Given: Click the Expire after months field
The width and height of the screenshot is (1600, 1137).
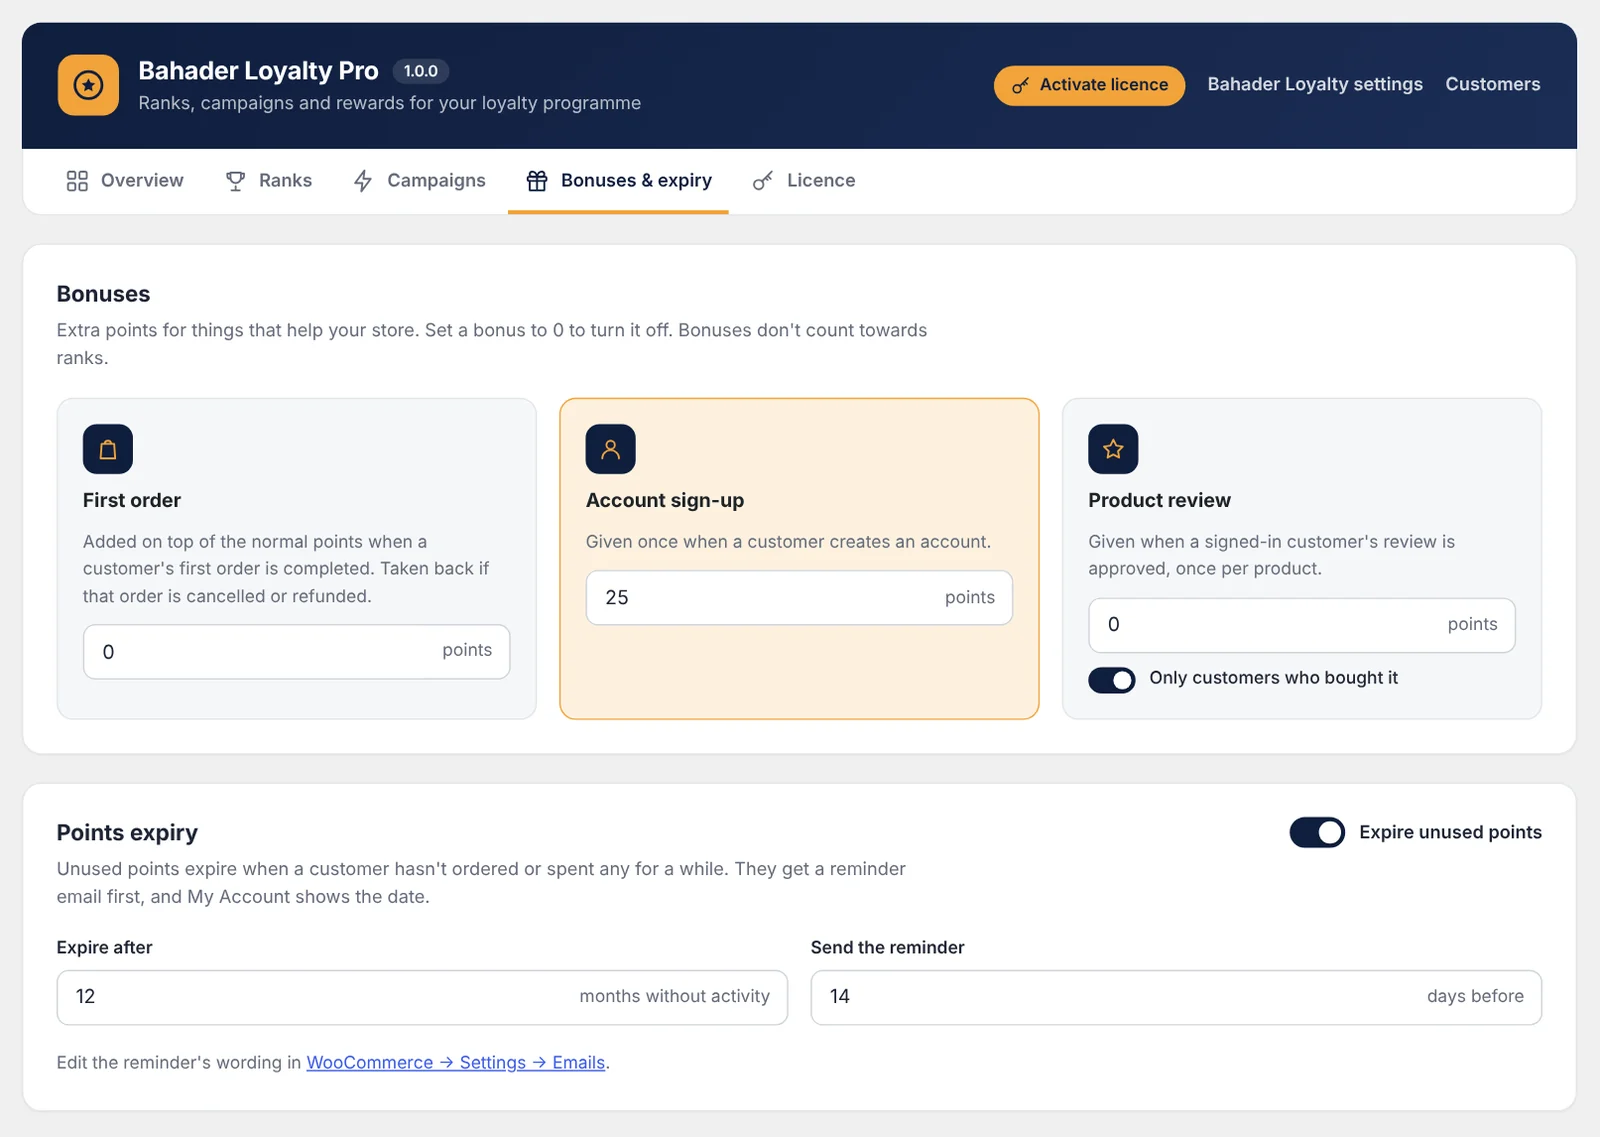Looking at the screenshot, I should point(422,997).
